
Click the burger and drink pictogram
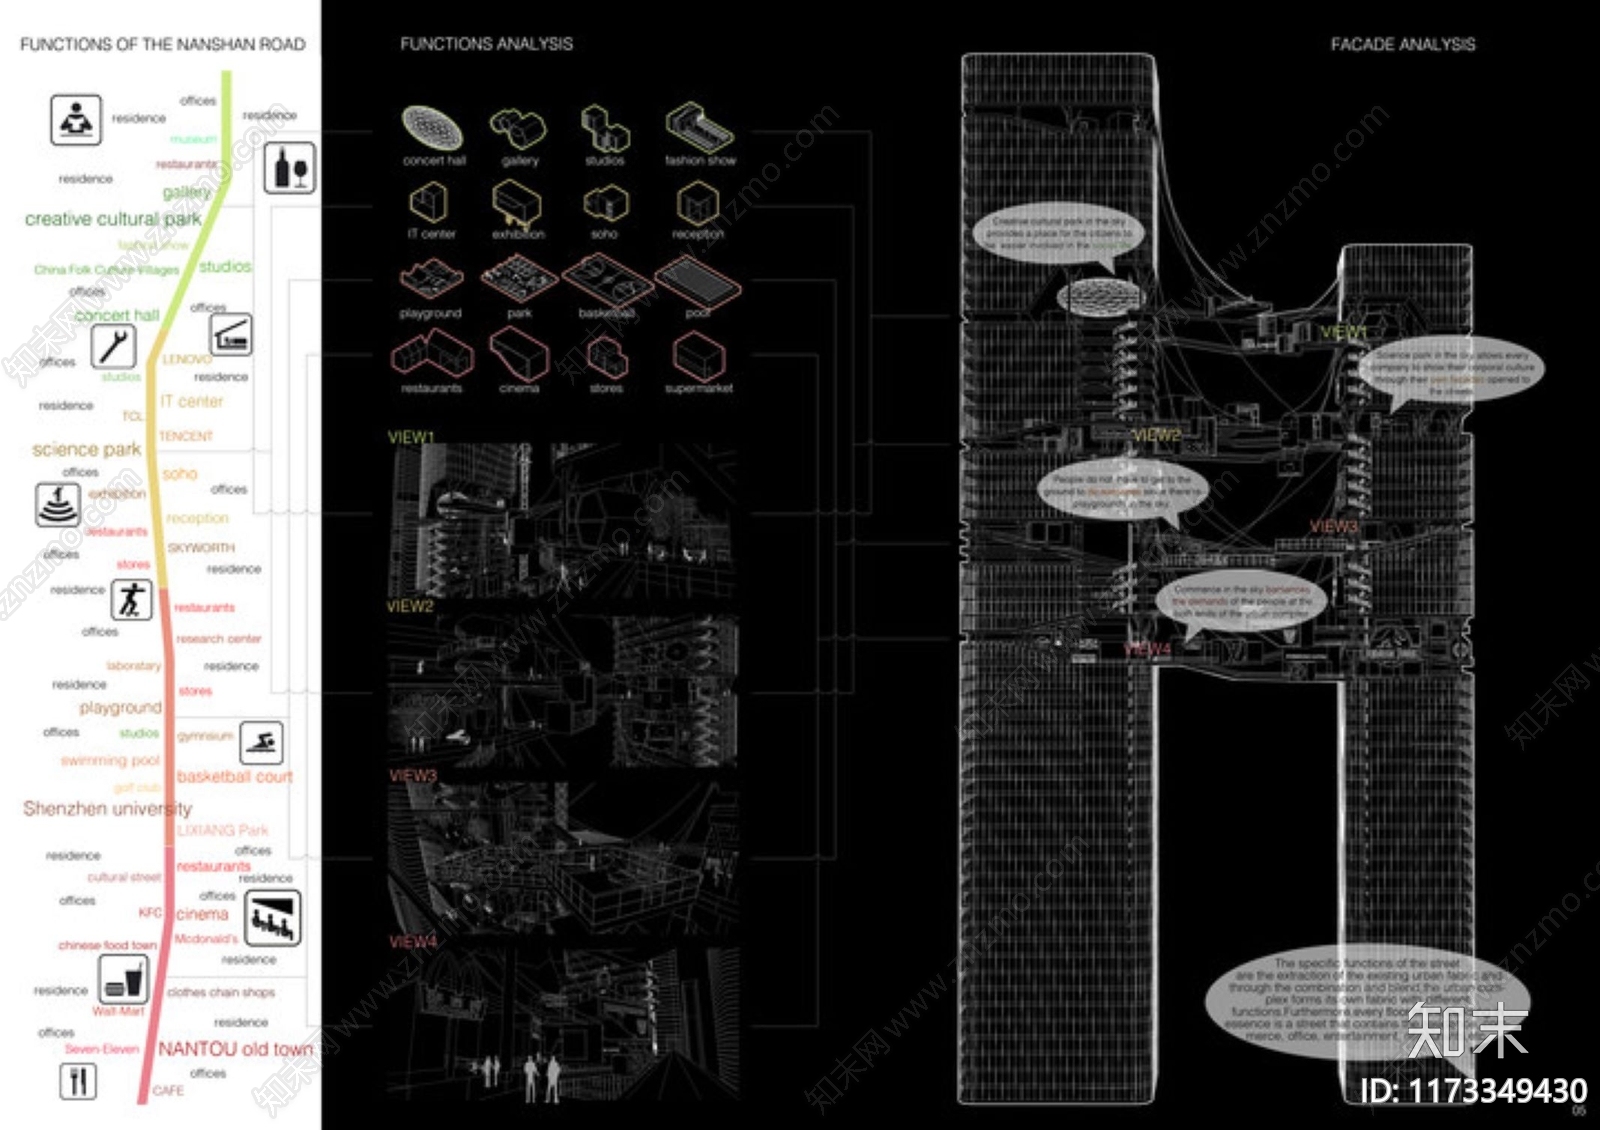(x=123, y=978)
